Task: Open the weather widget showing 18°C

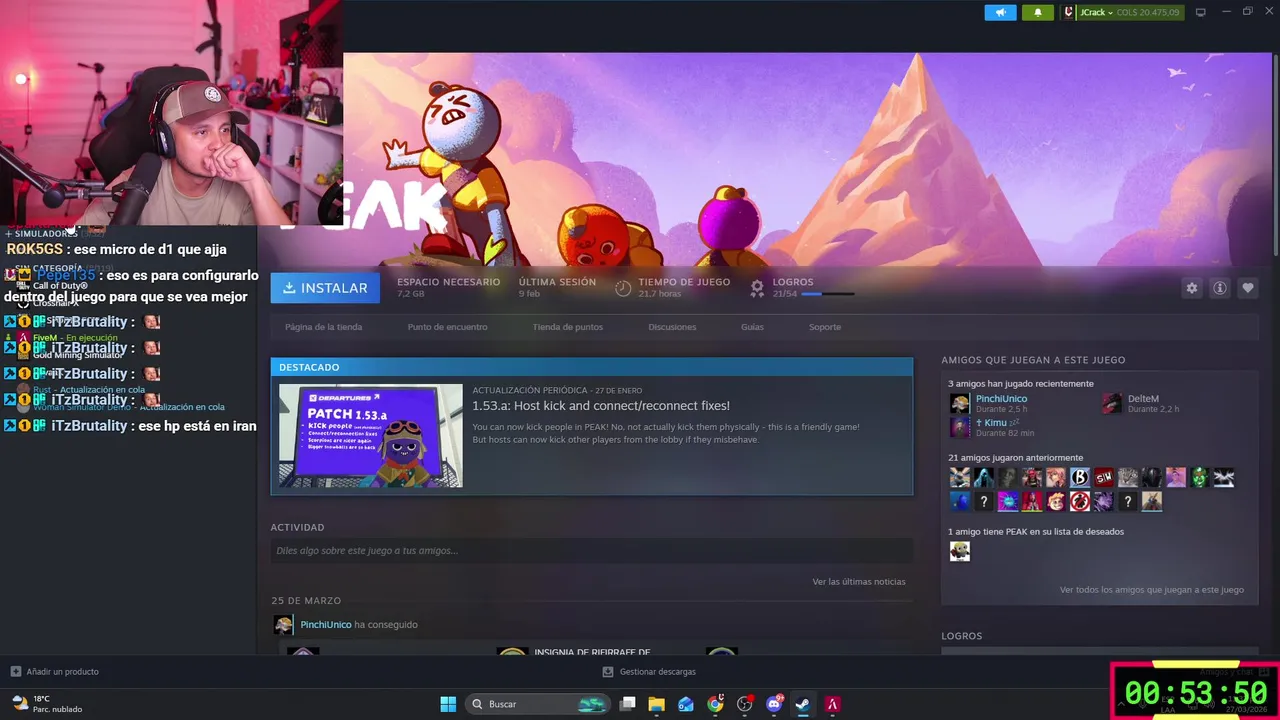Action: (46, 704)
